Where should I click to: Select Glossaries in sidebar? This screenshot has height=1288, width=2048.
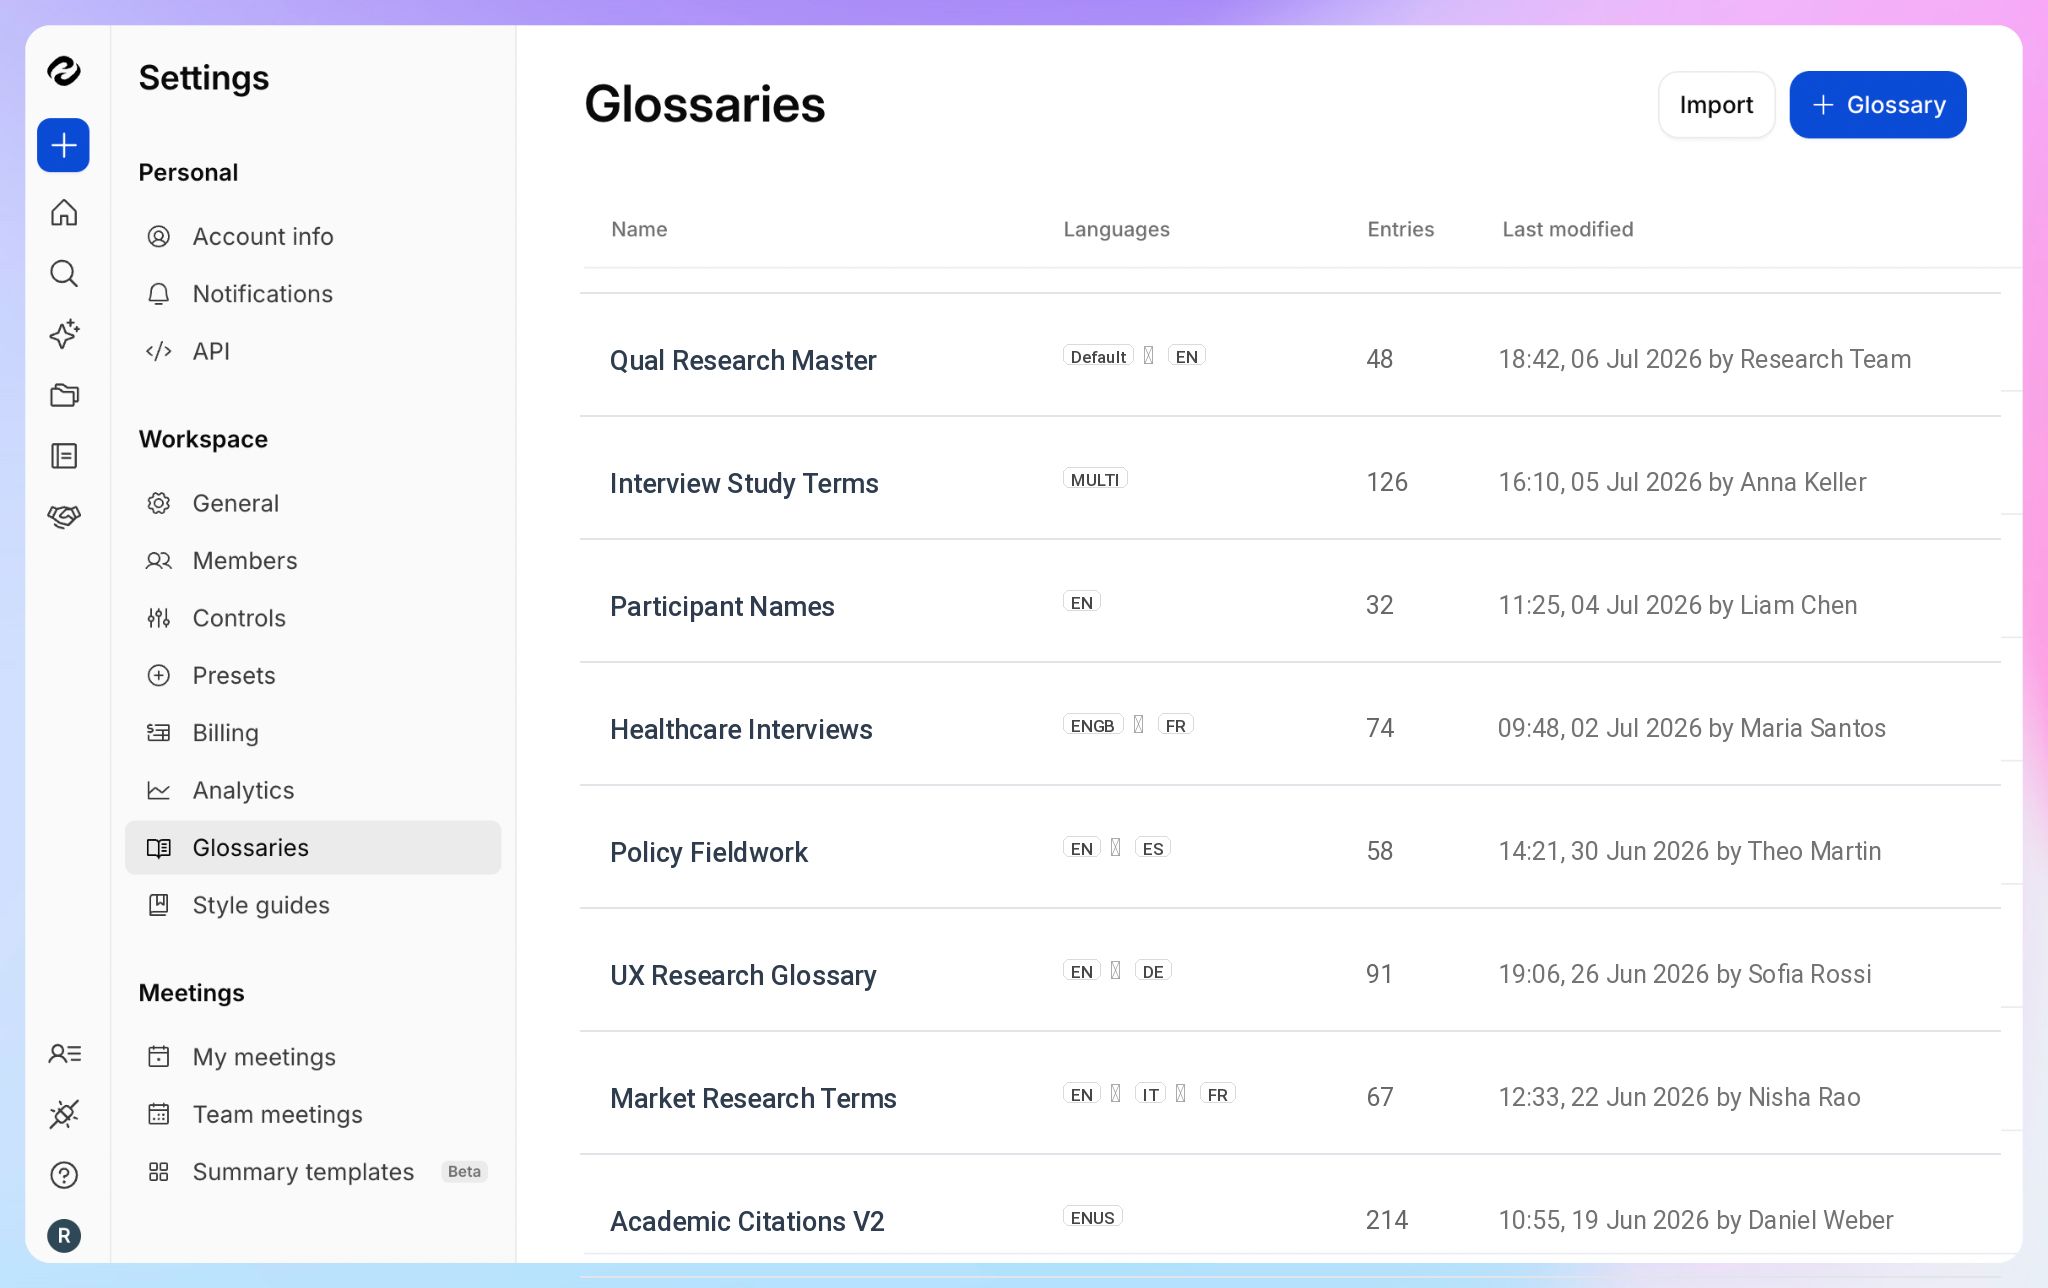point(313,848)
